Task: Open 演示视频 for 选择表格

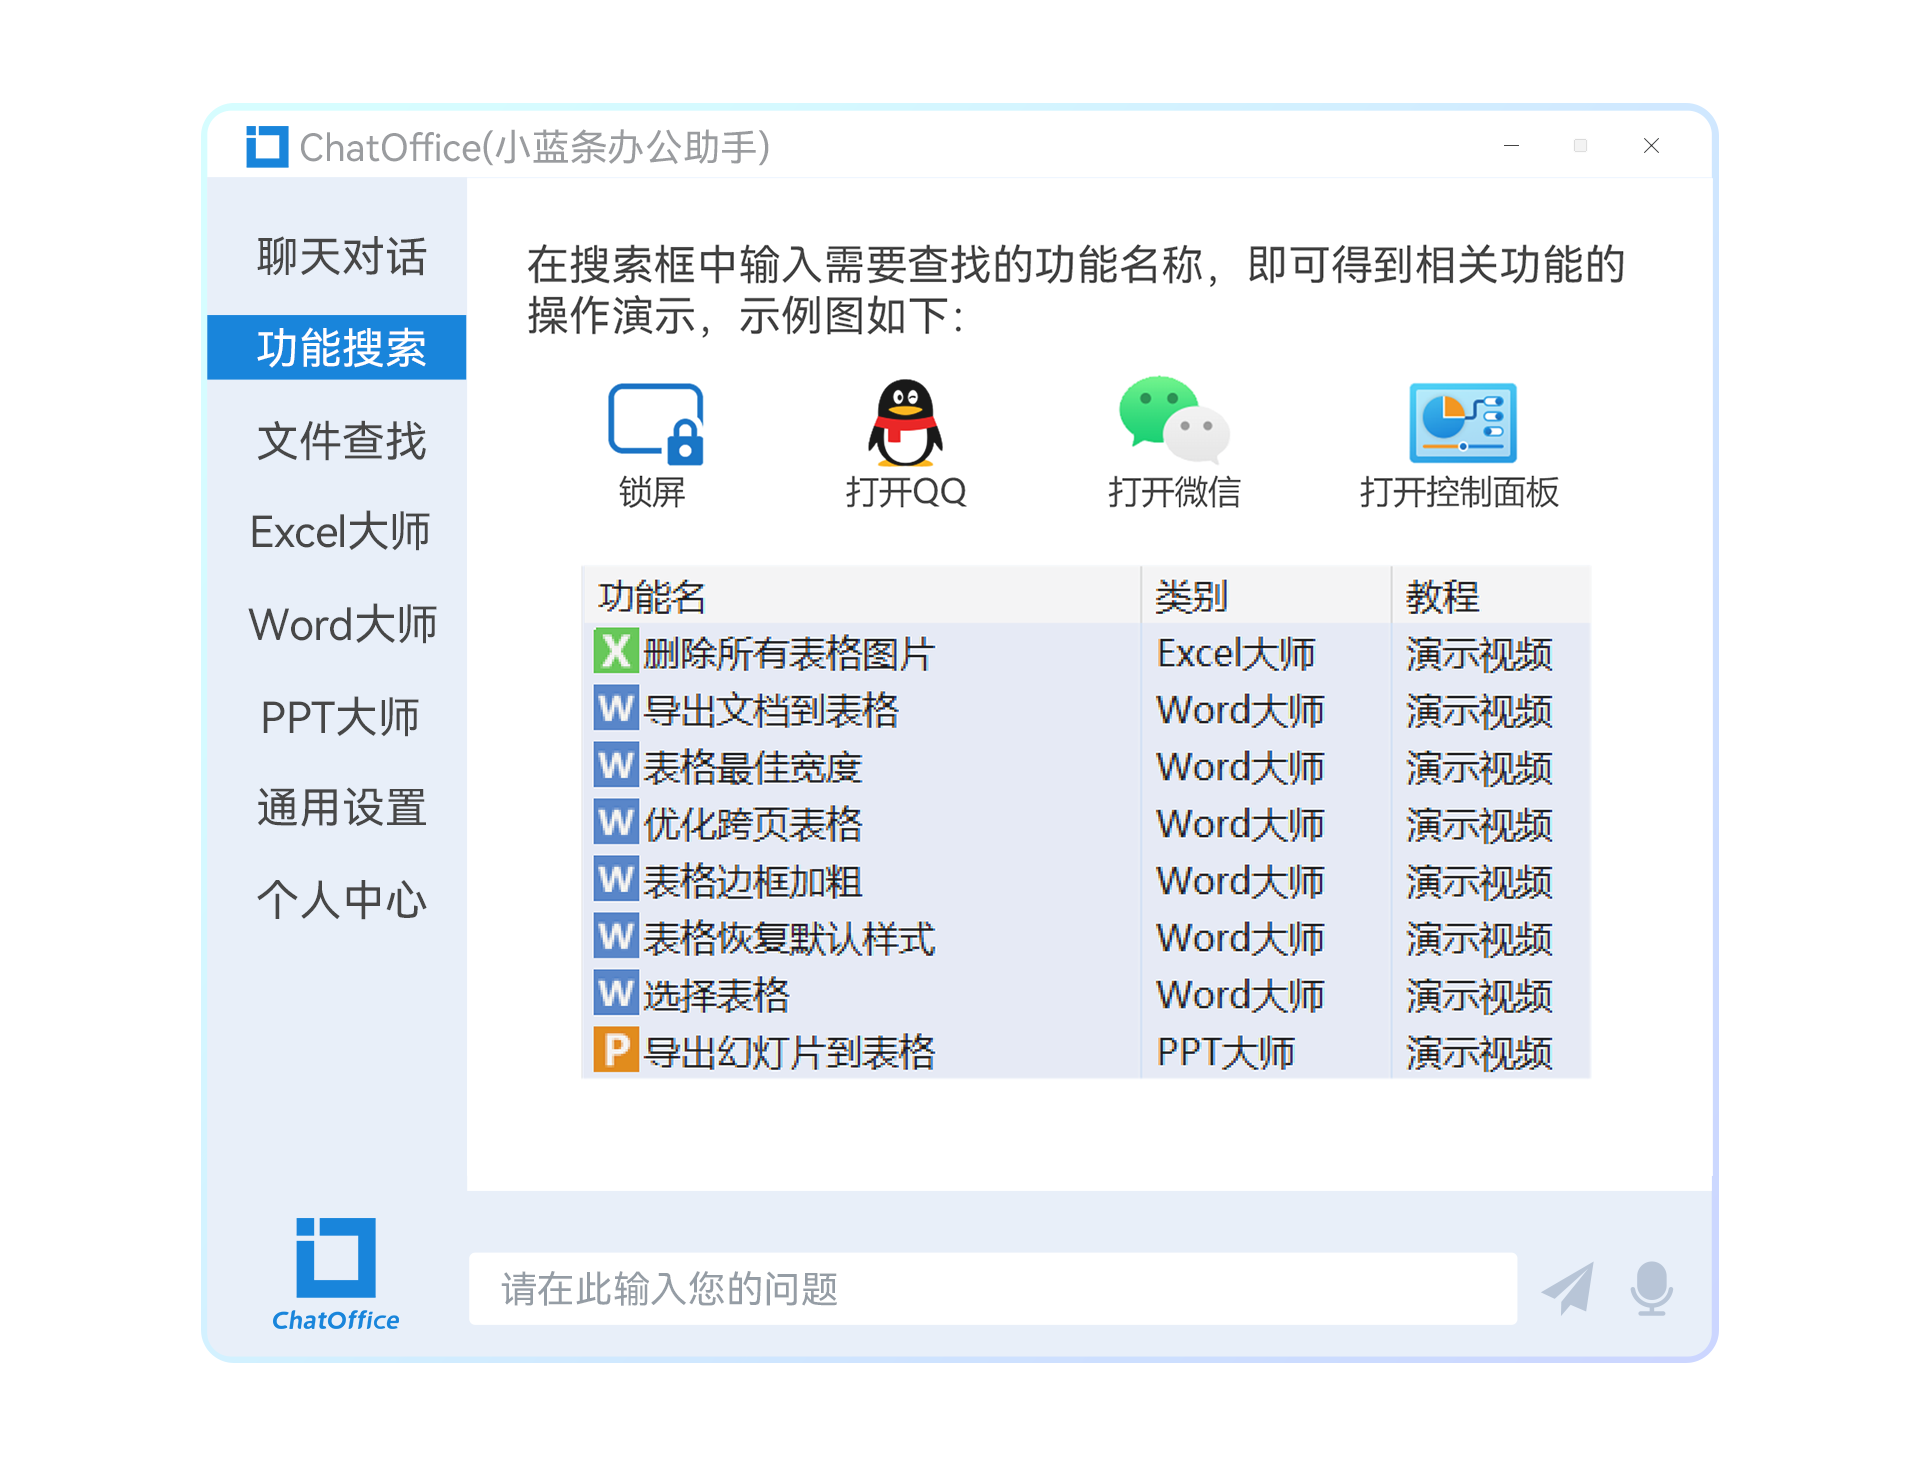Action: (1479, 996)
